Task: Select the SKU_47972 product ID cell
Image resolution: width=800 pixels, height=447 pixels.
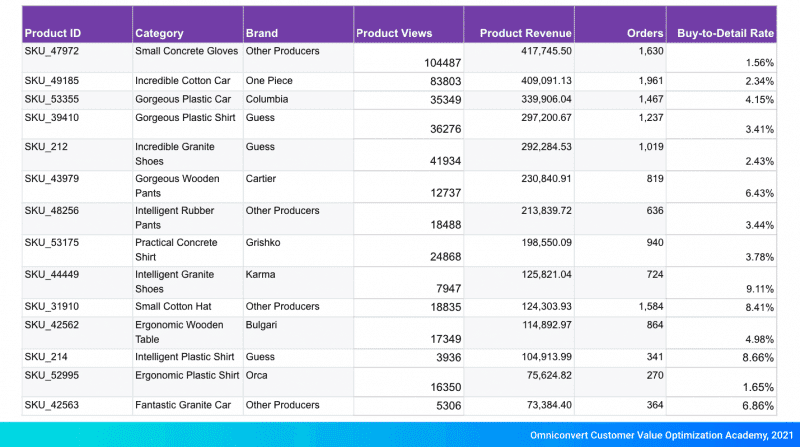Action: pyautogui.click(x=52, y=50)
